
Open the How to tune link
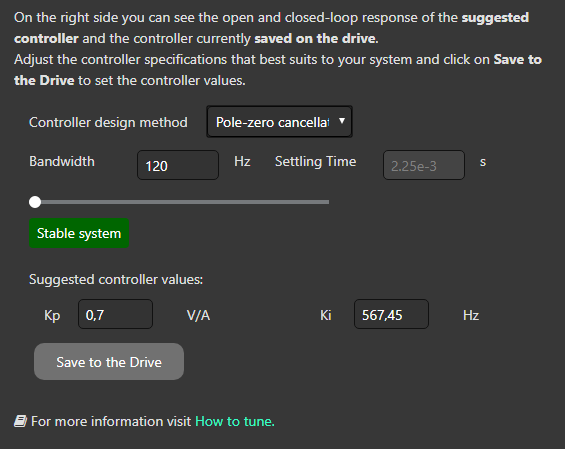(x=235, y=421)
